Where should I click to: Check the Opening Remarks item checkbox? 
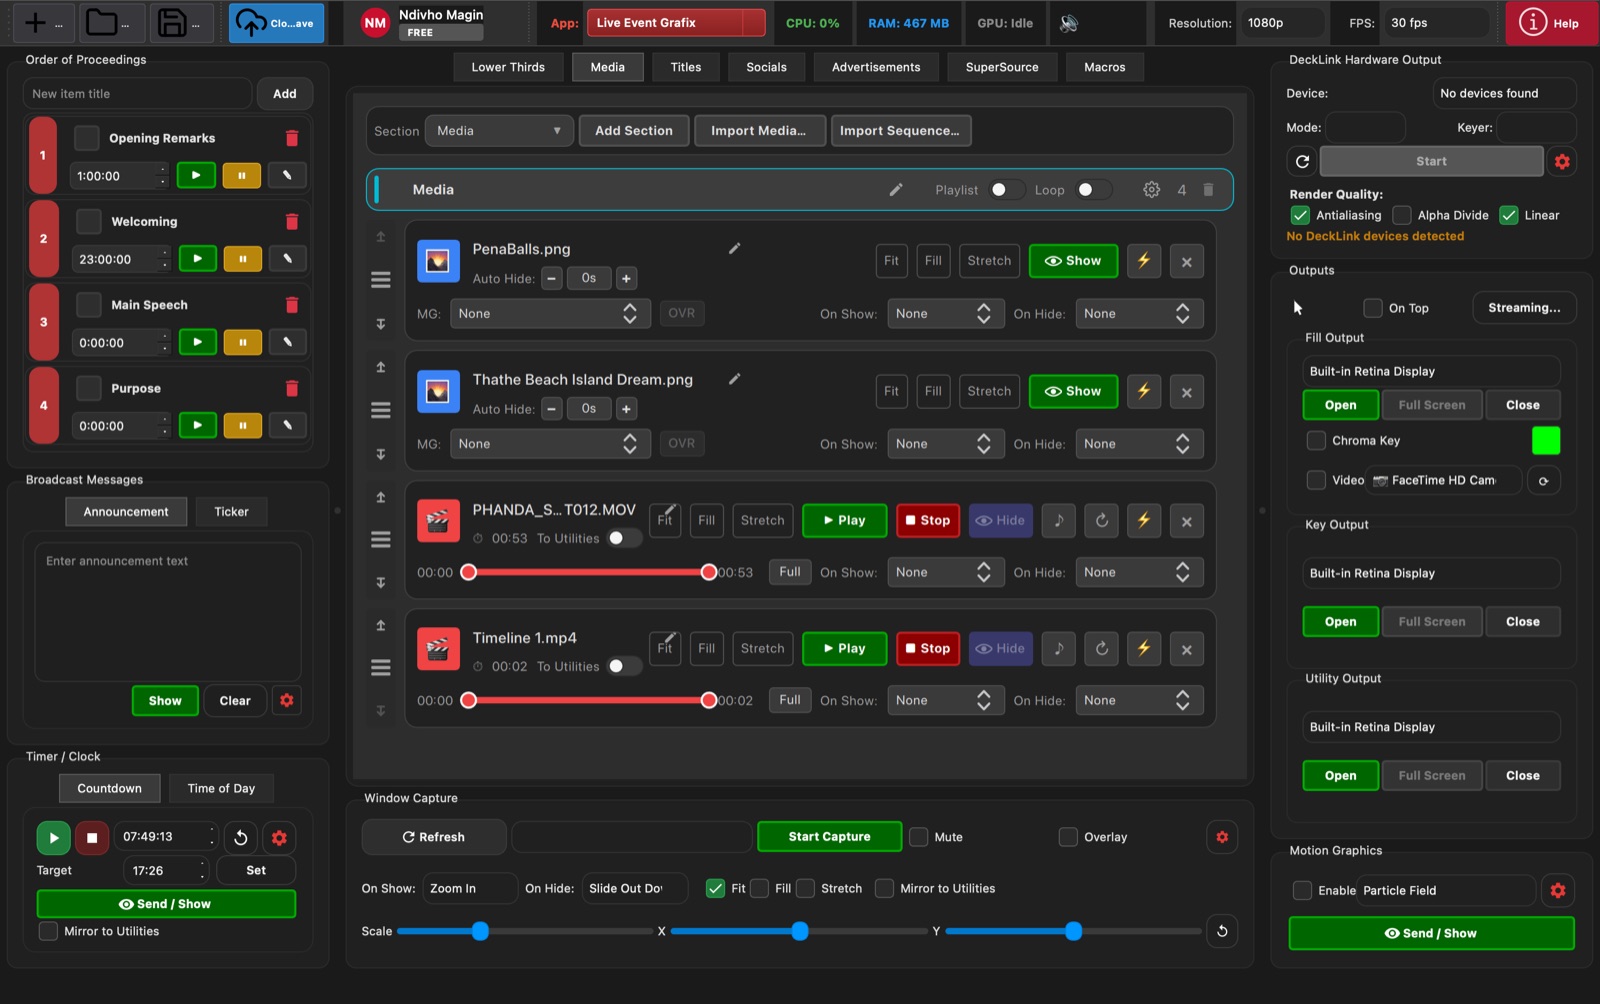87,138
